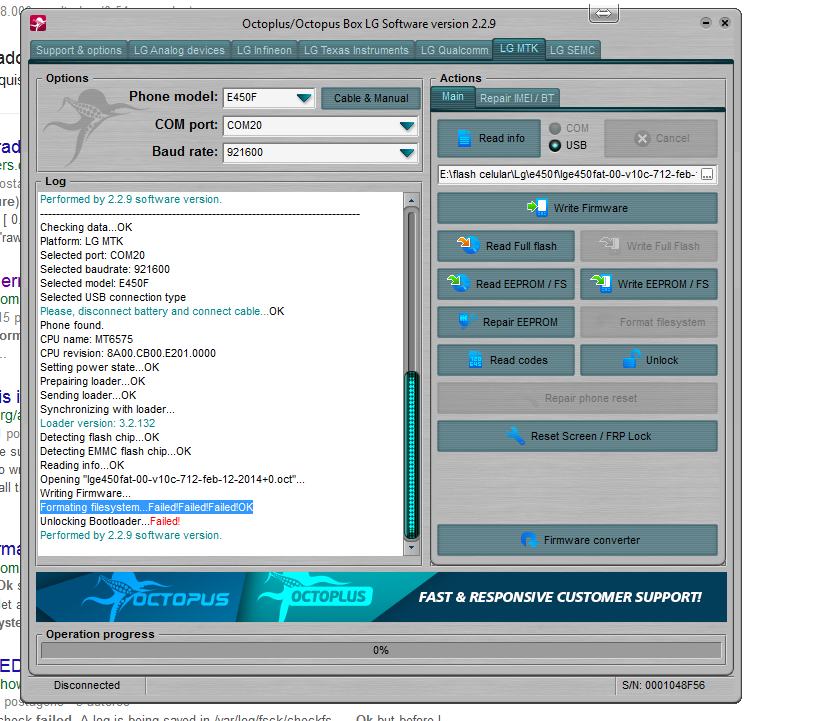The image size is (839, 721).
Task: Click the "Sending loader...OK" log line
Action: coord(88,395)
